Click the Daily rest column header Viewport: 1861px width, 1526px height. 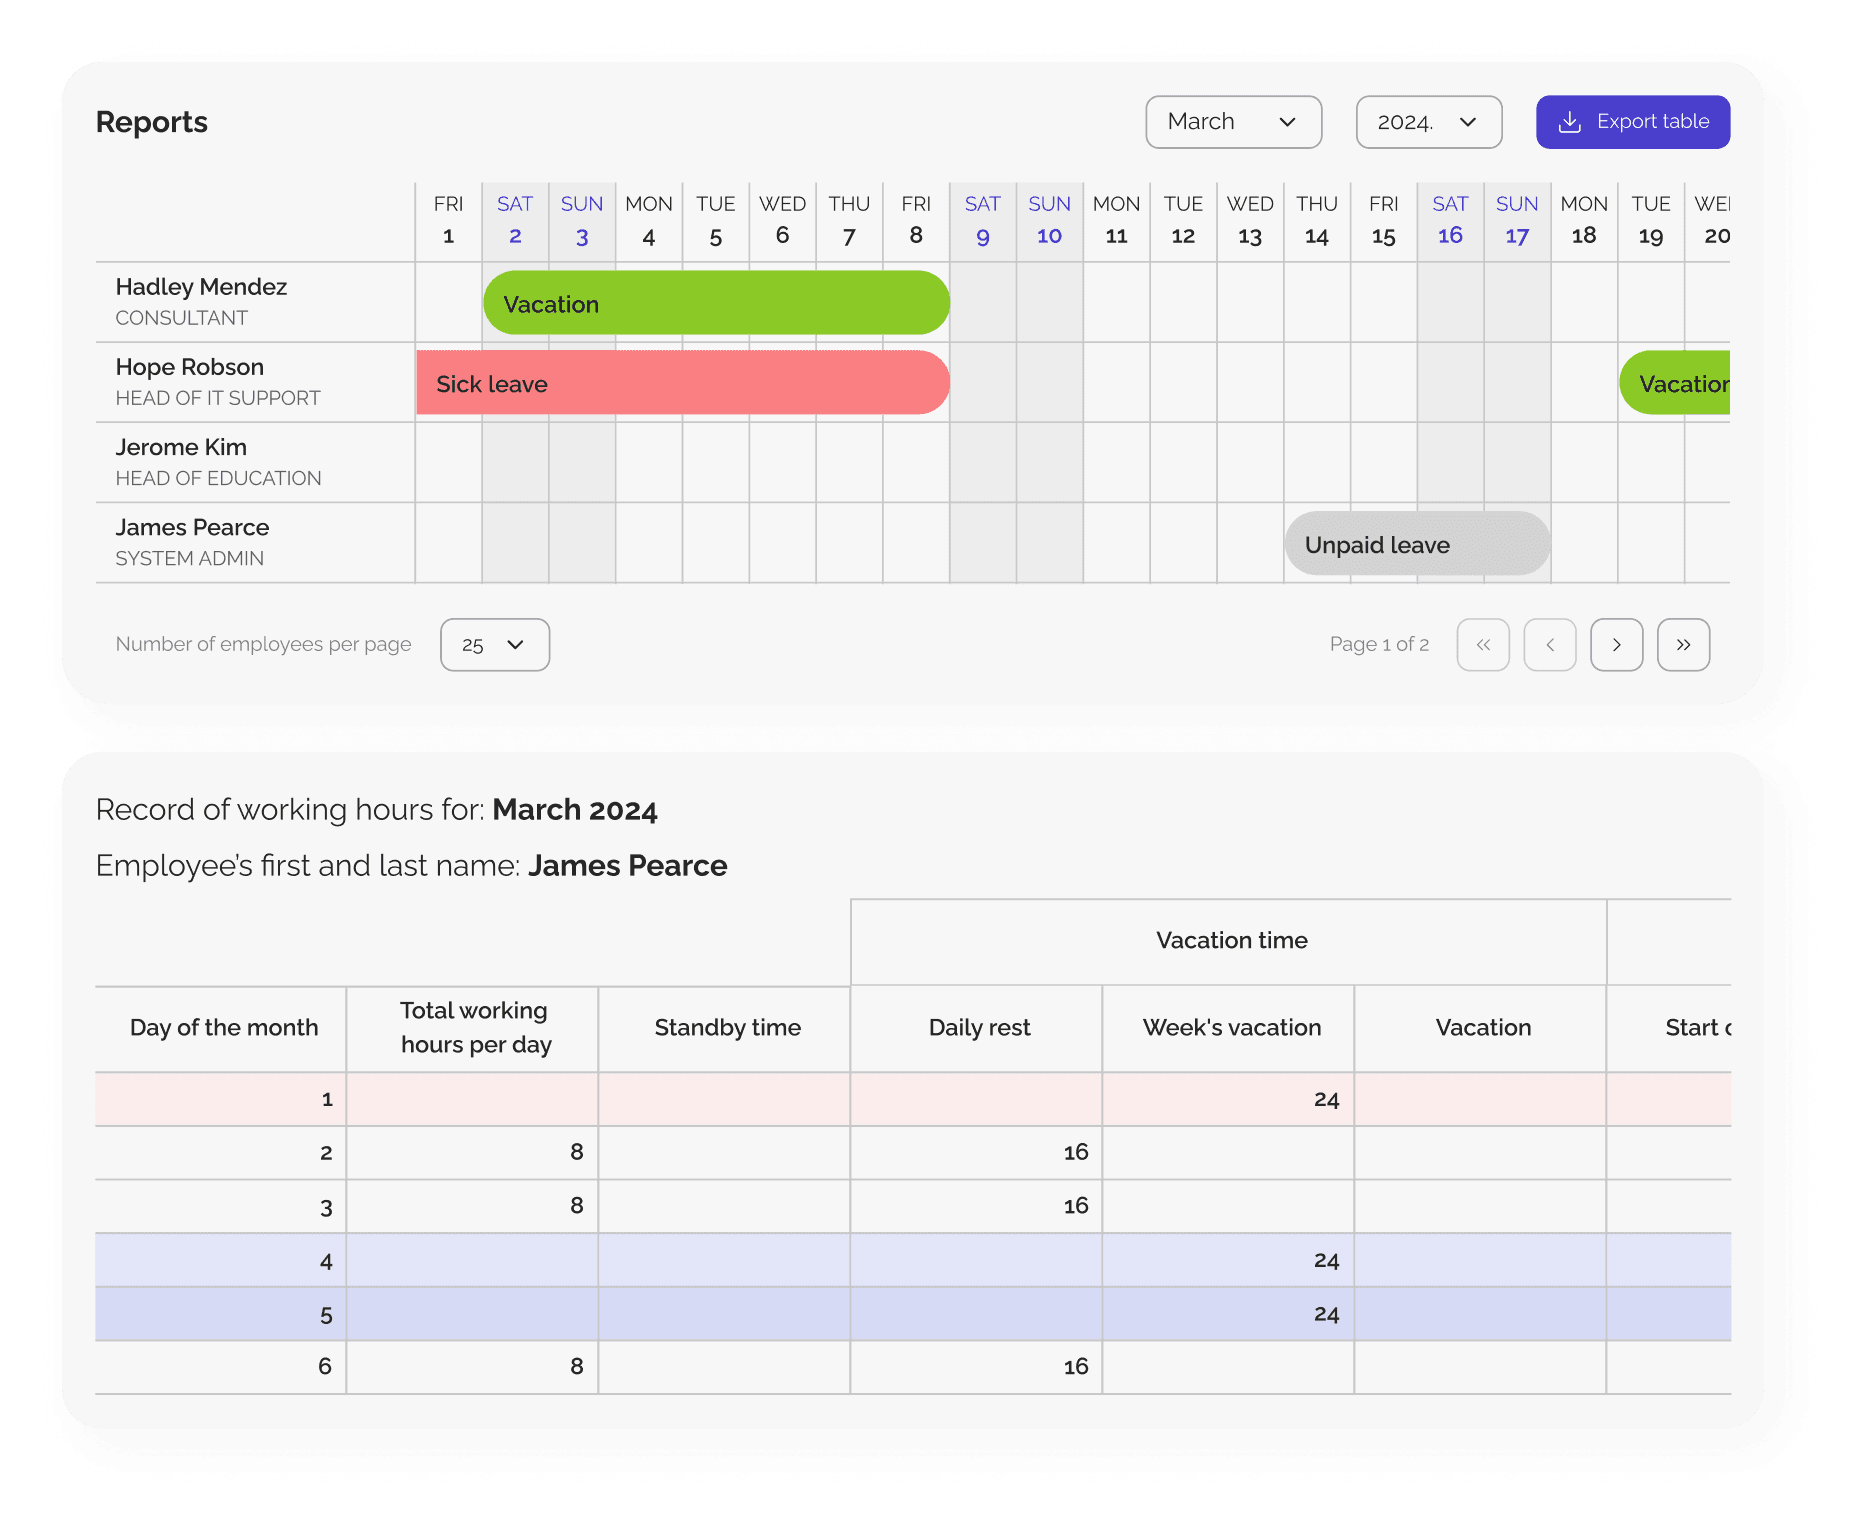pyautogui.click(x=977, y=1028)
